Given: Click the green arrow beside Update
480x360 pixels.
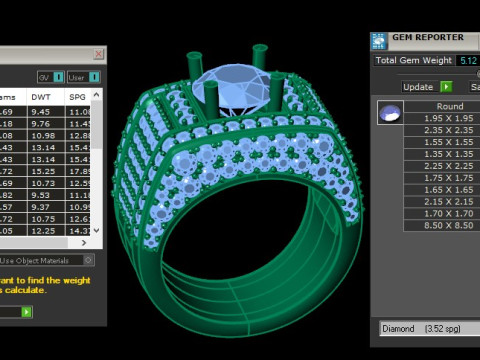Looking at the screenshot, I should point(446,87).
